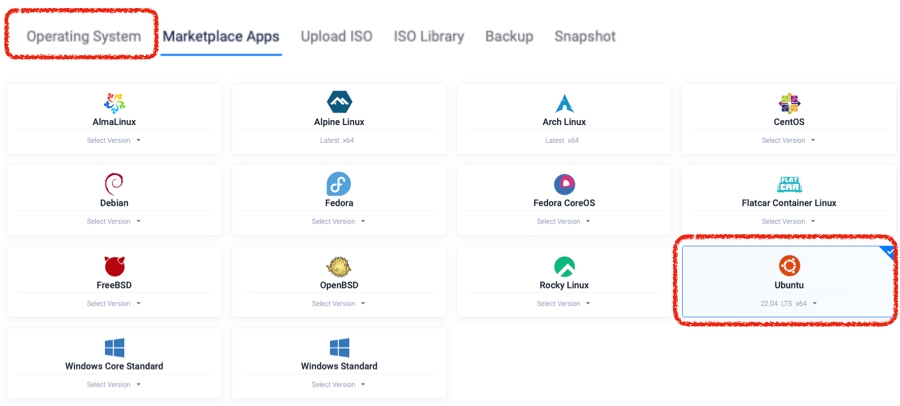
Task: Open Fedora CoreOS Select Version dropdown
Action: click(x=564, y=221)
